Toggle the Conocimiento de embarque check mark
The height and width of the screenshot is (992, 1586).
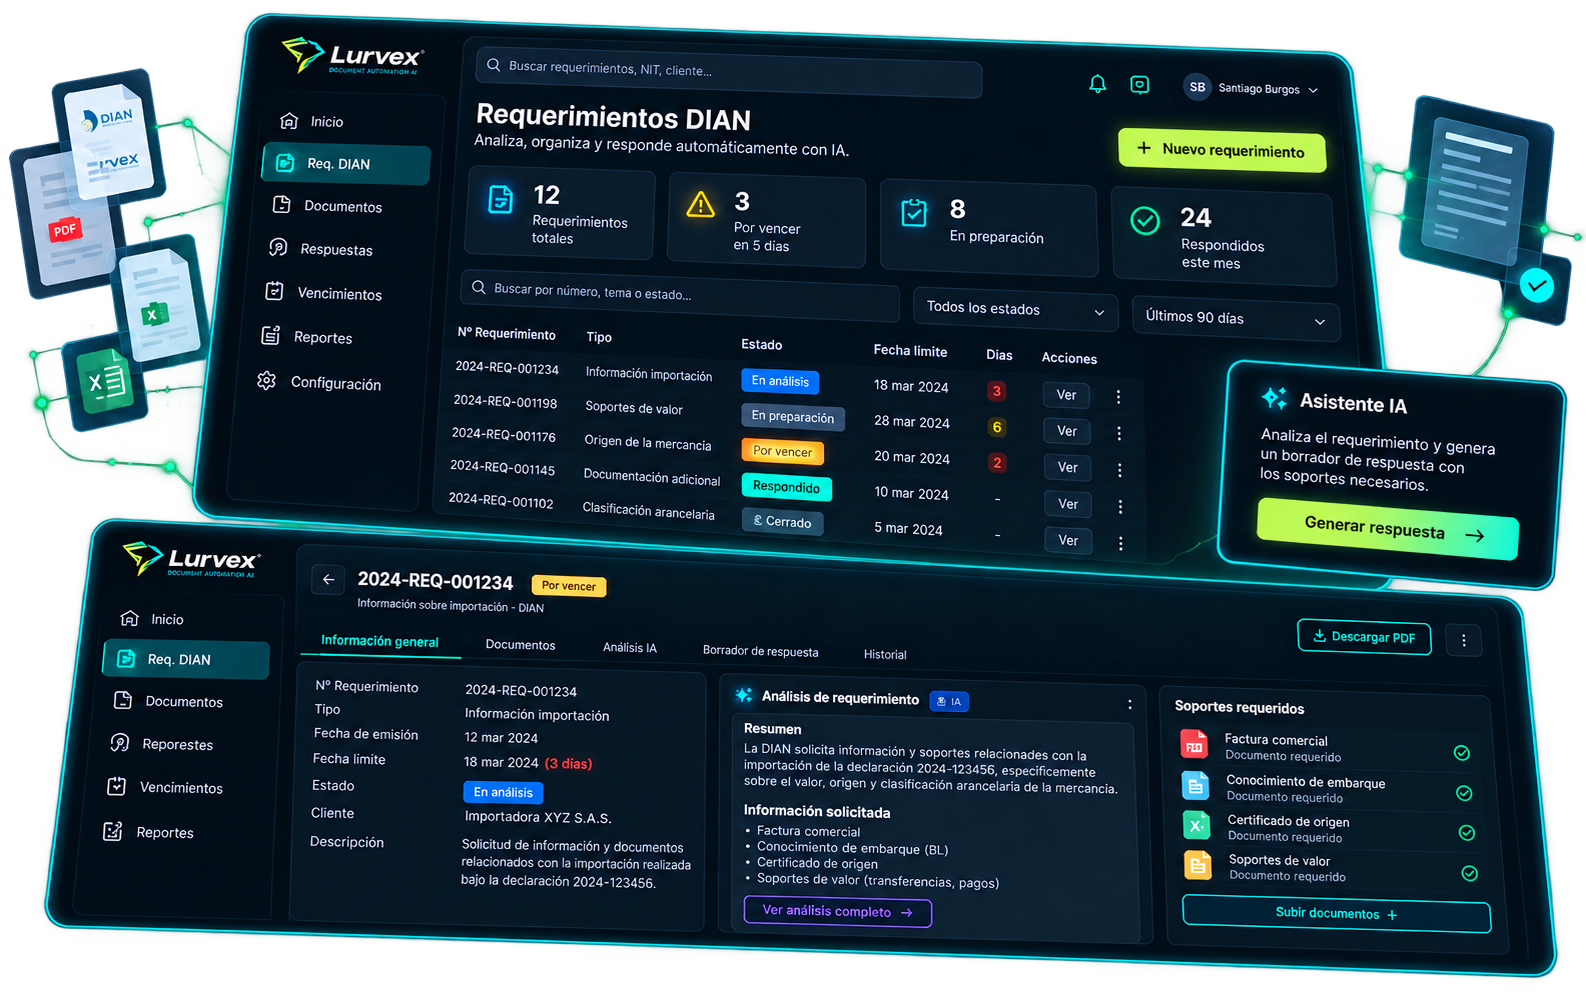tap(1464, 793)
